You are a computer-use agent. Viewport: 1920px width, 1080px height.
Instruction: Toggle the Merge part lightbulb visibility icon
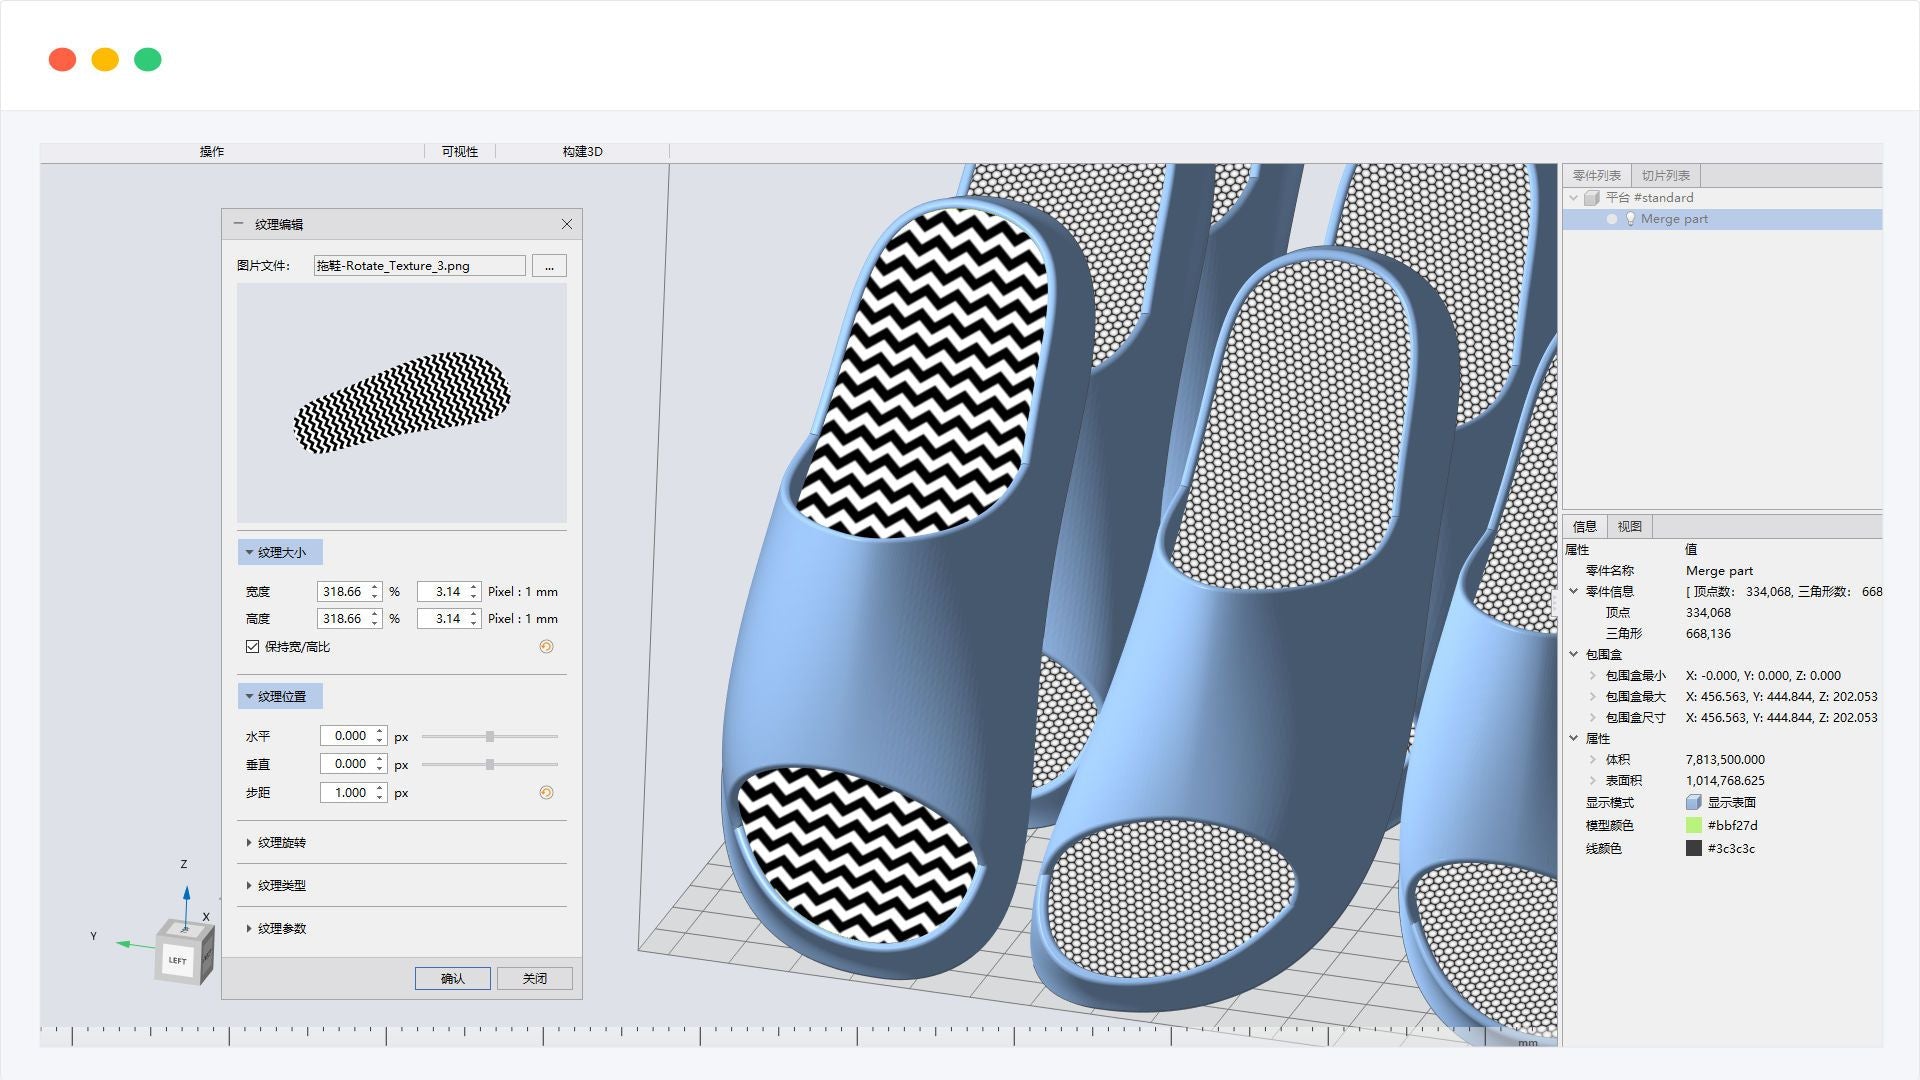pyautogui.click(x=1630, y=219)
